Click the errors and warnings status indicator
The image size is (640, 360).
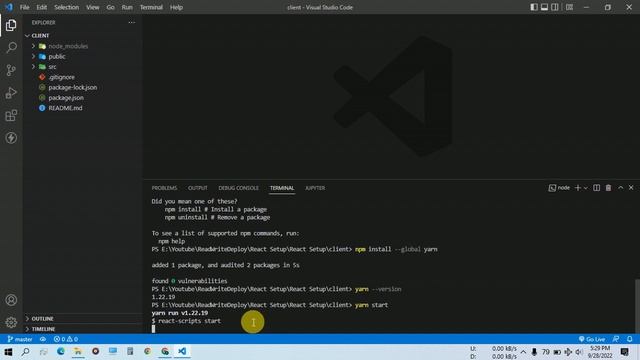tap(66, 339)
